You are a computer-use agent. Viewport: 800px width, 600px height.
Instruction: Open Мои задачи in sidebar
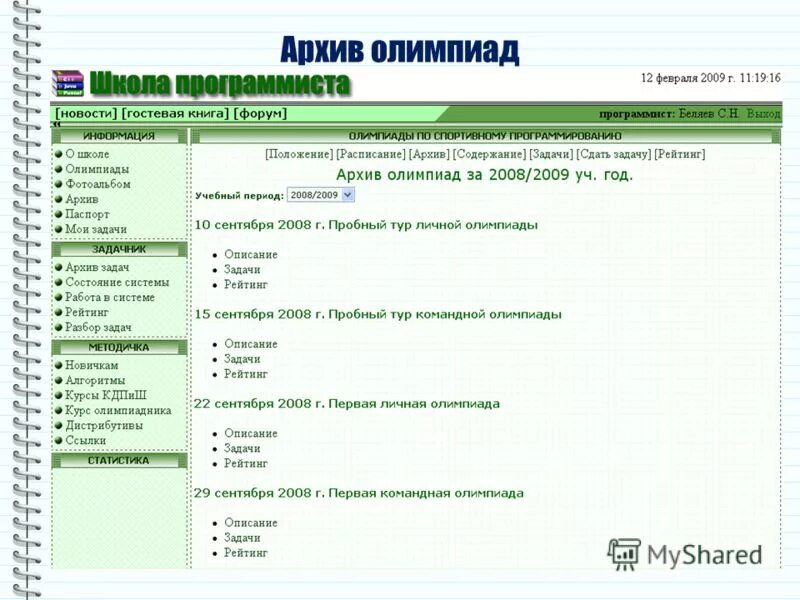click(96, 230)
